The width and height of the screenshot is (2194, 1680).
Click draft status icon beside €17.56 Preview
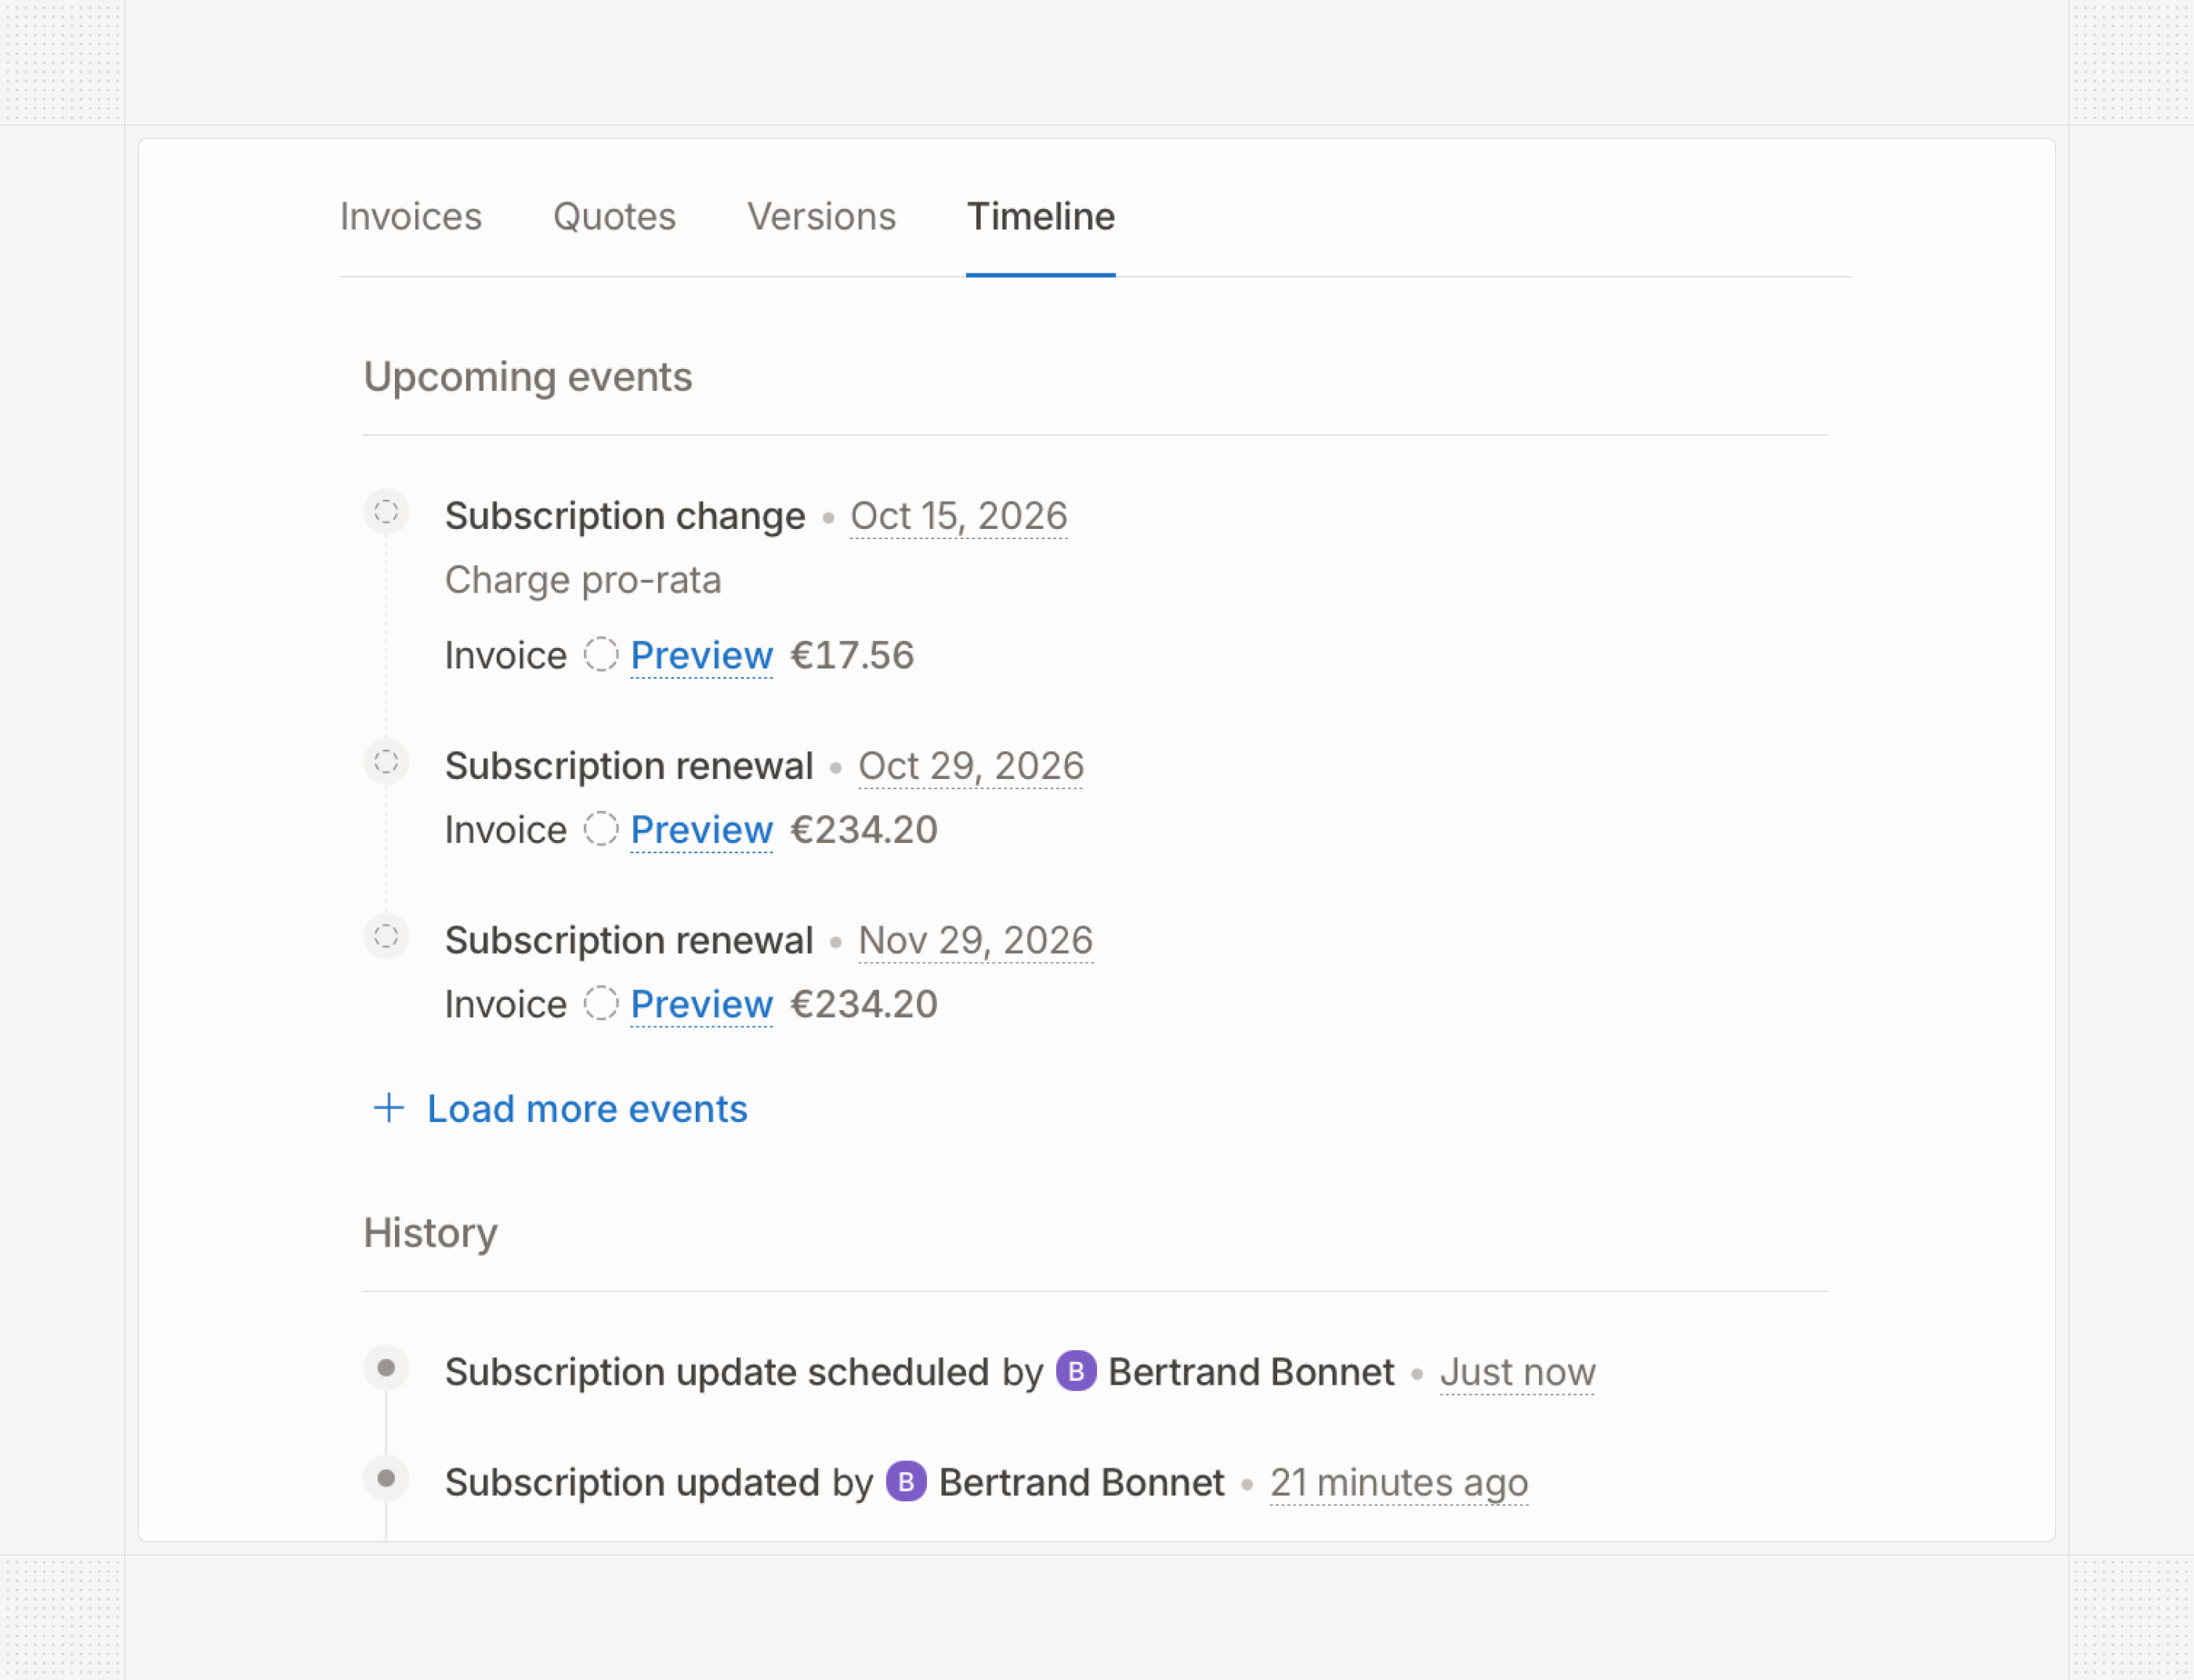point(601,655)
